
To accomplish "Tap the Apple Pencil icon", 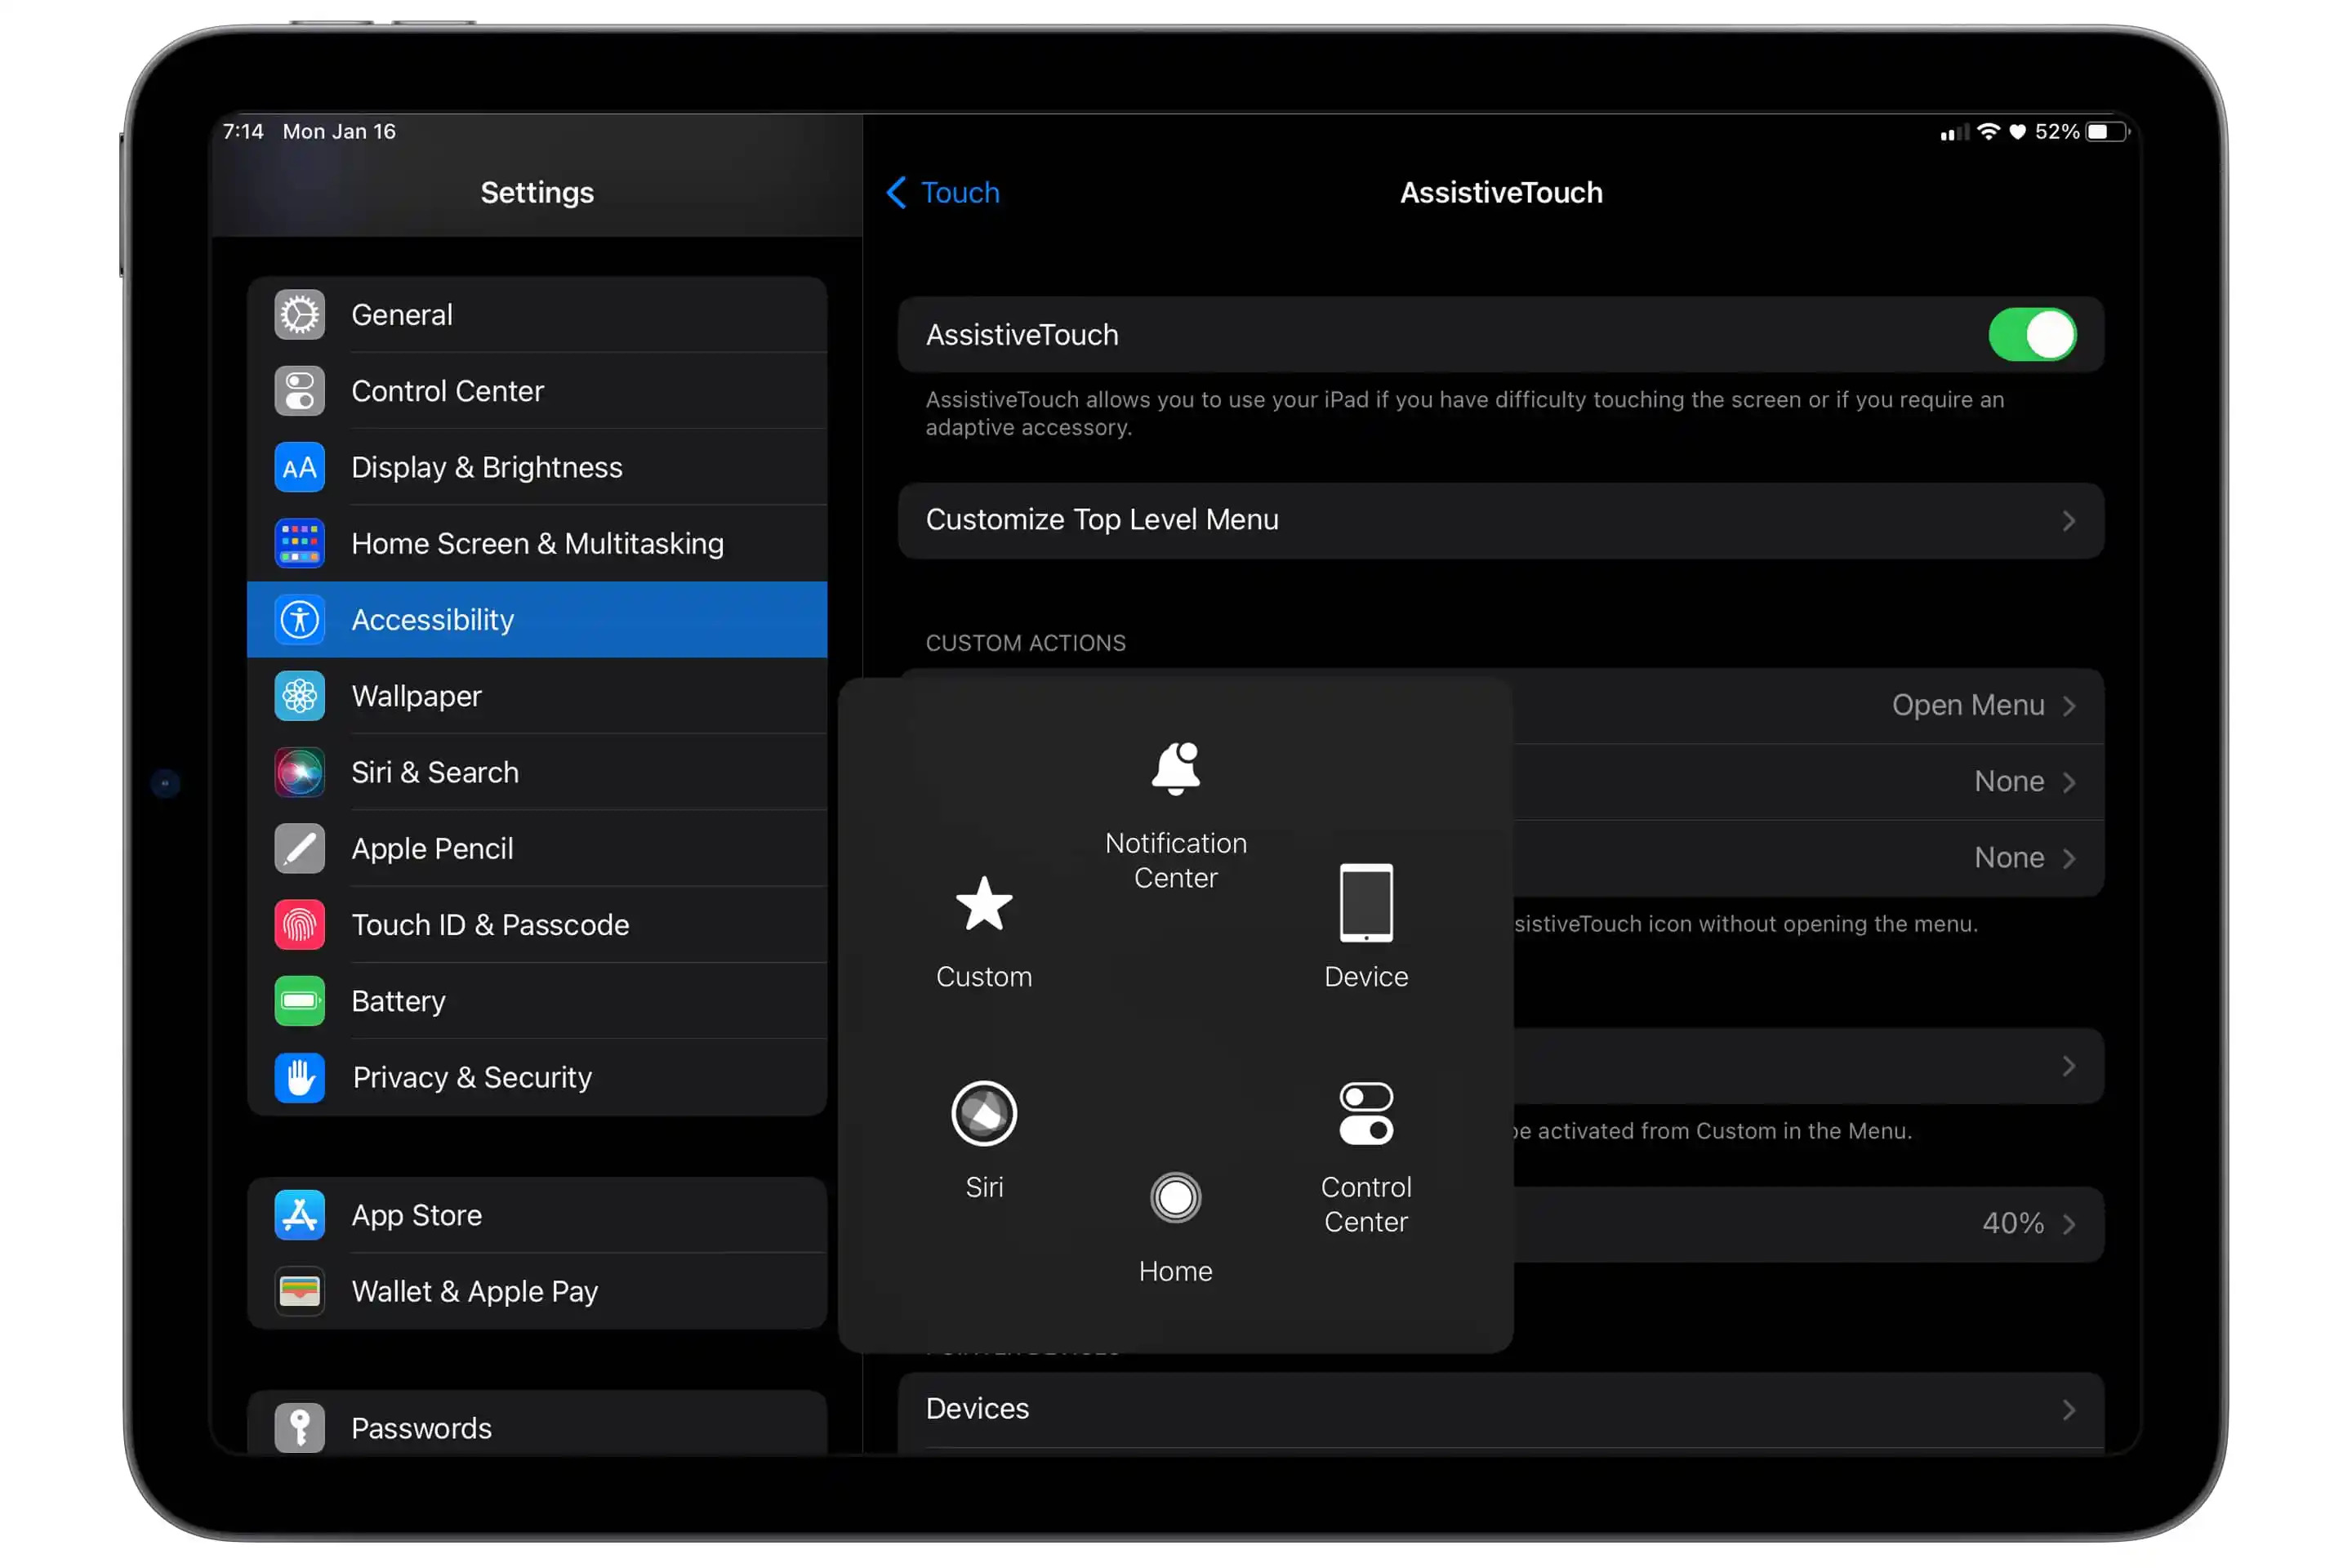I will point(299,848).
